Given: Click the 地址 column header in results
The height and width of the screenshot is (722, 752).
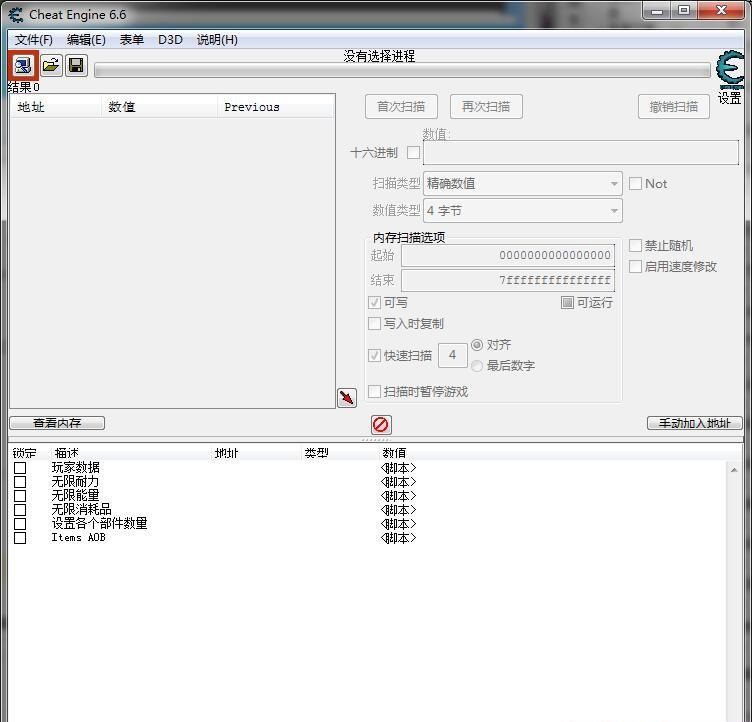Looking at the screenshot, I should coord(56,107).
